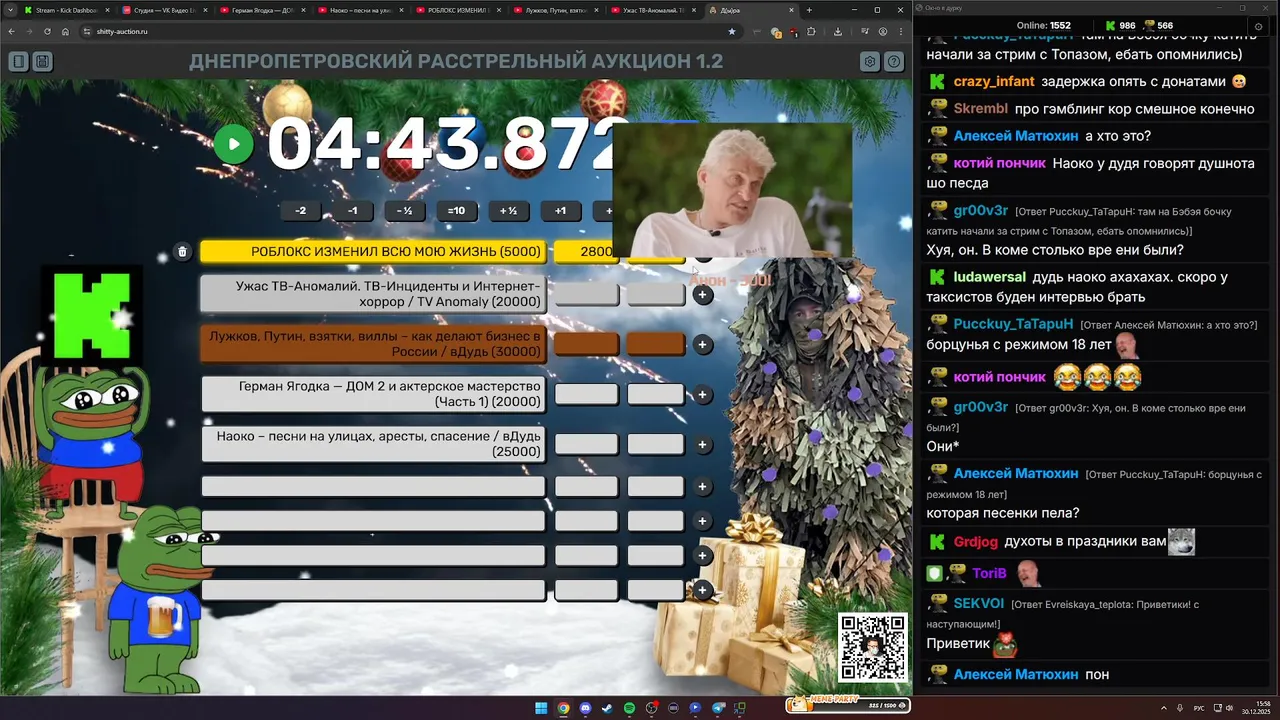Open browser downloads
This screenshot has width=1280, height=720.
(x=838, y=32)
